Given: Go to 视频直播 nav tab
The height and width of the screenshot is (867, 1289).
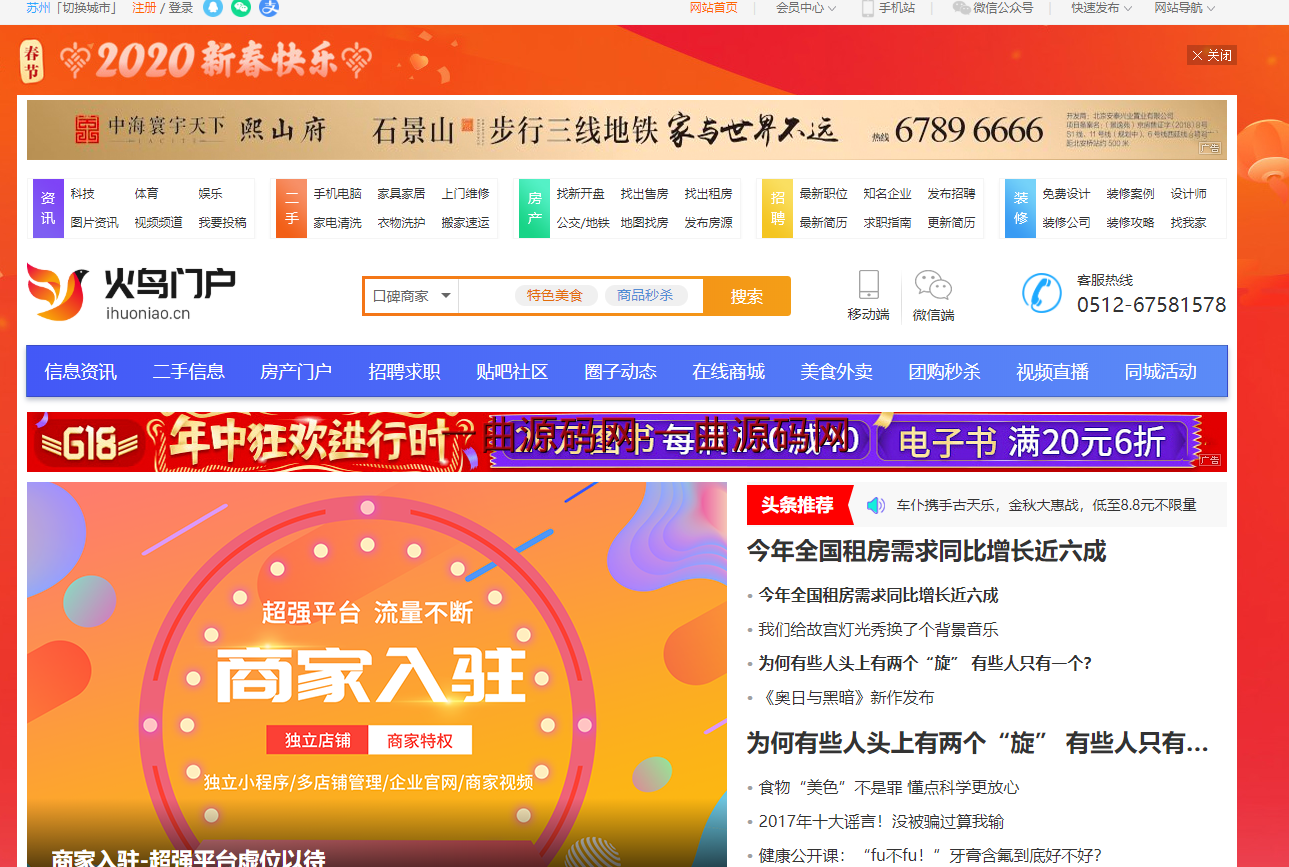Looking at the screenshot, I should point(1052,372).
